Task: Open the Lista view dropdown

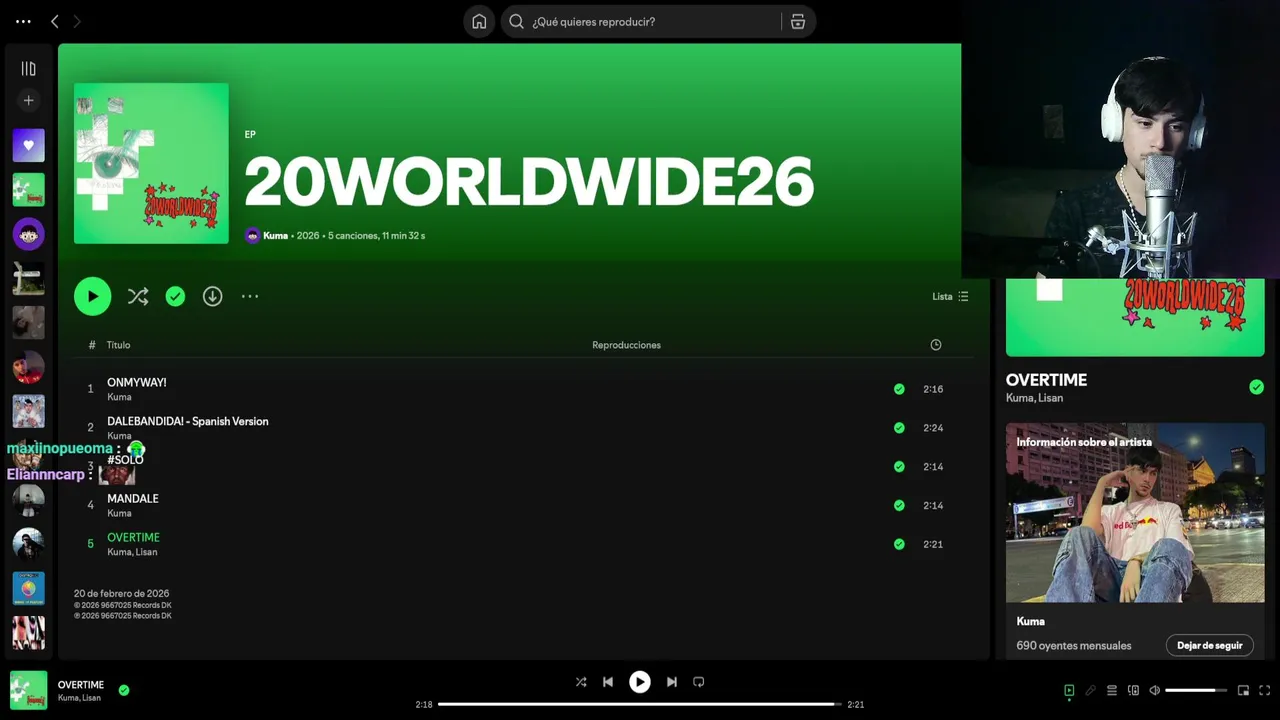Action: 950,296
